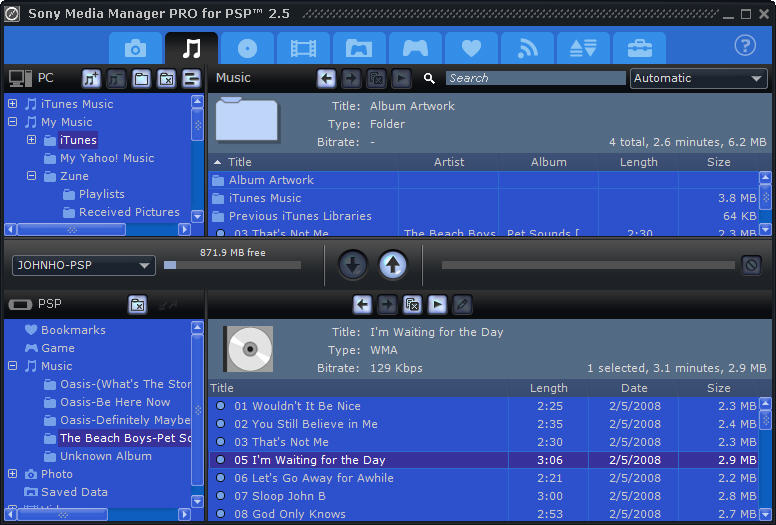Sort PC list by Album column

(548, 162)
